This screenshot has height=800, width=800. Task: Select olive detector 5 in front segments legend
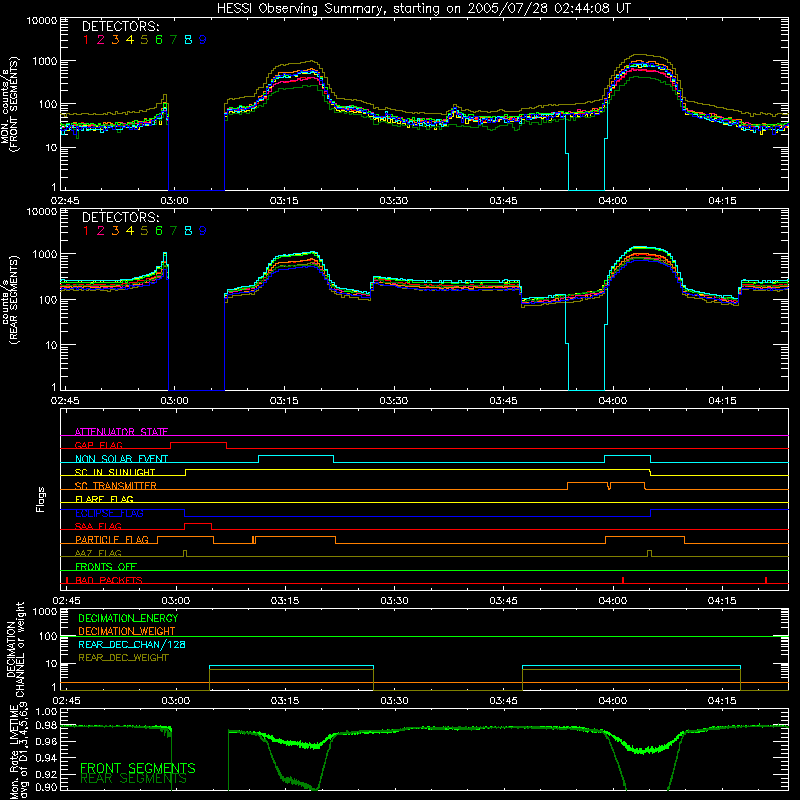click(144, 40)
